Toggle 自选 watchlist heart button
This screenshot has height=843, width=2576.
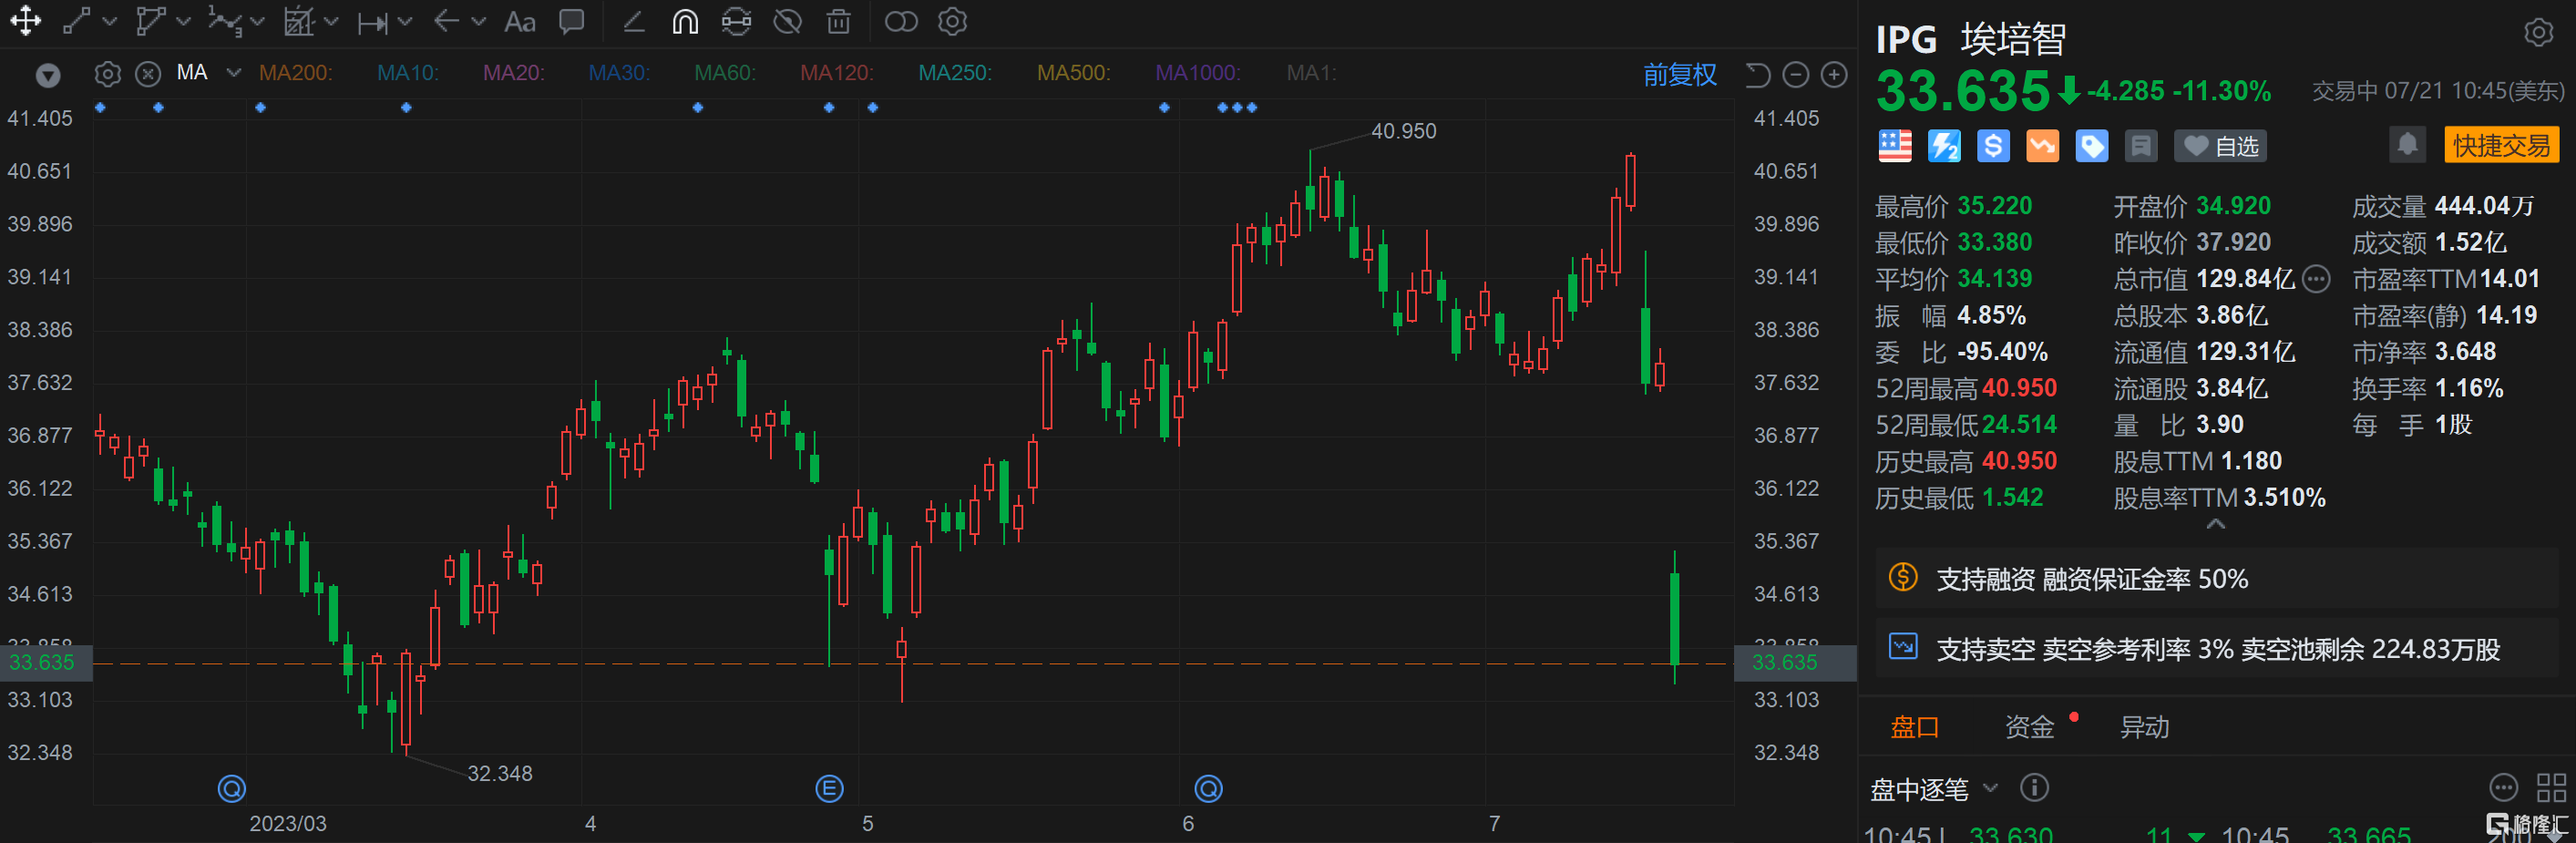2220,146
